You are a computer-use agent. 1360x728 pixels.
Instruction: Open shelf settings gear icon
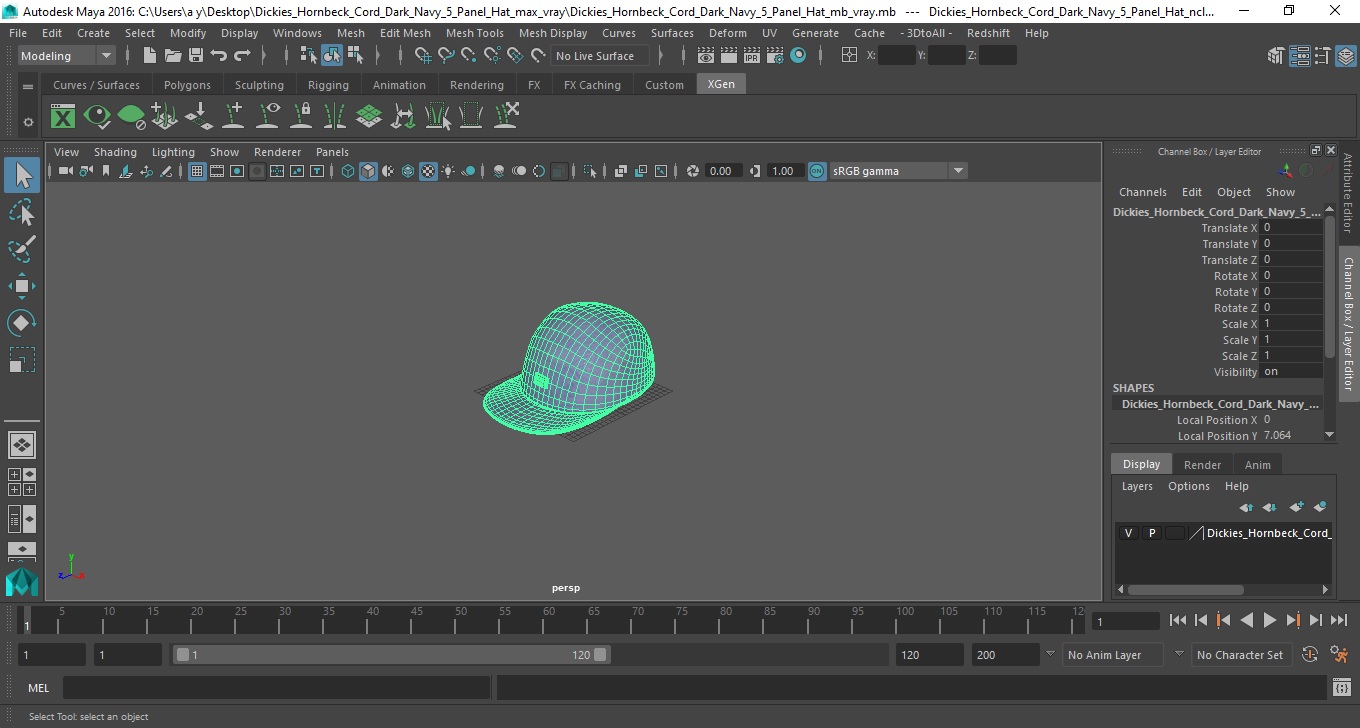[28, 122]
